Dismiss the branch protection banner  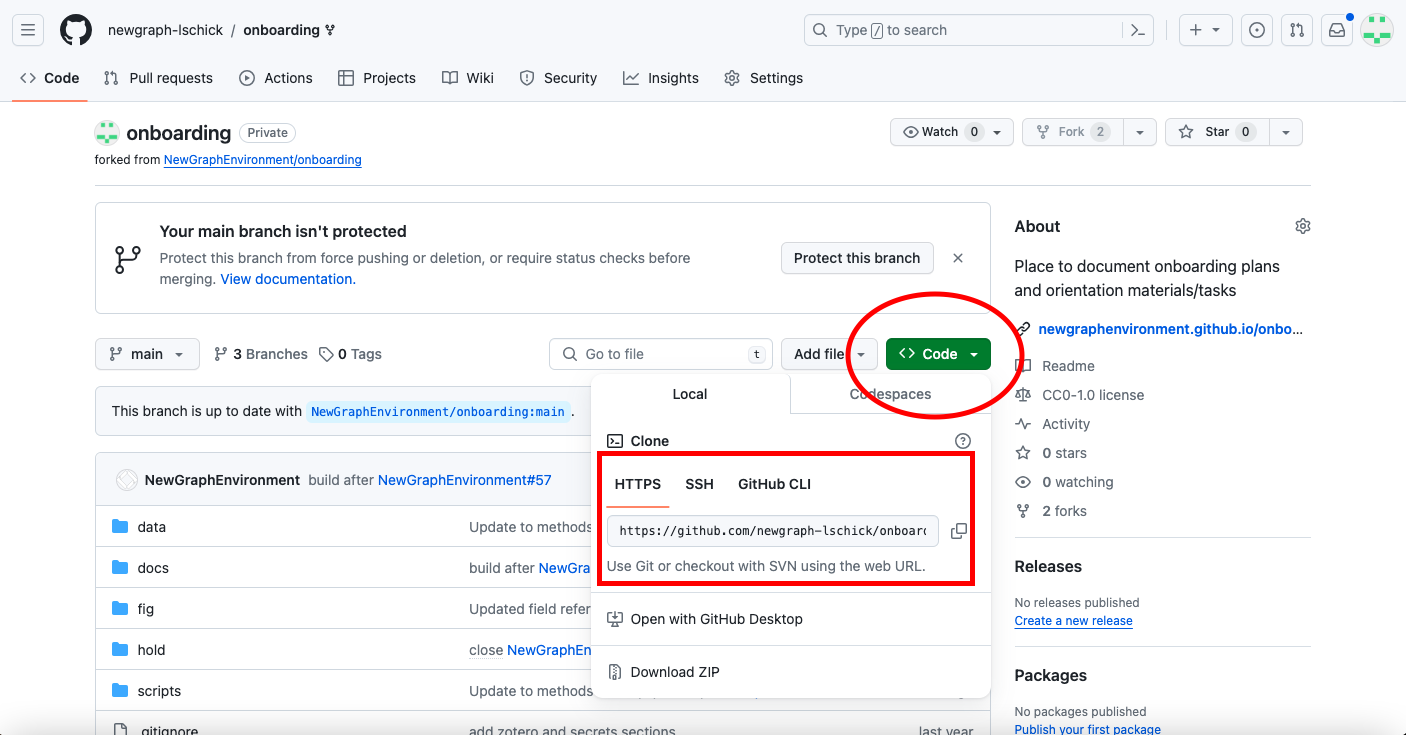pos(958,258)
